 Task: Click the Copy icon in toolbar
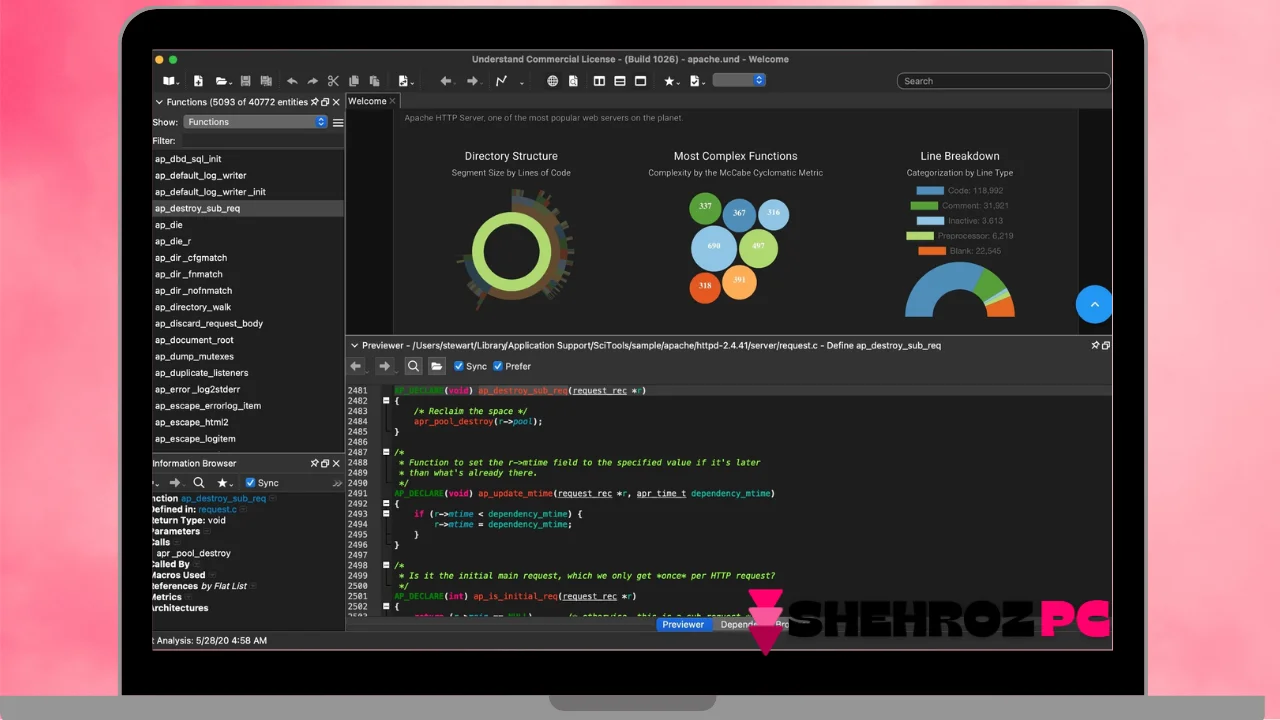pos(354,81)
